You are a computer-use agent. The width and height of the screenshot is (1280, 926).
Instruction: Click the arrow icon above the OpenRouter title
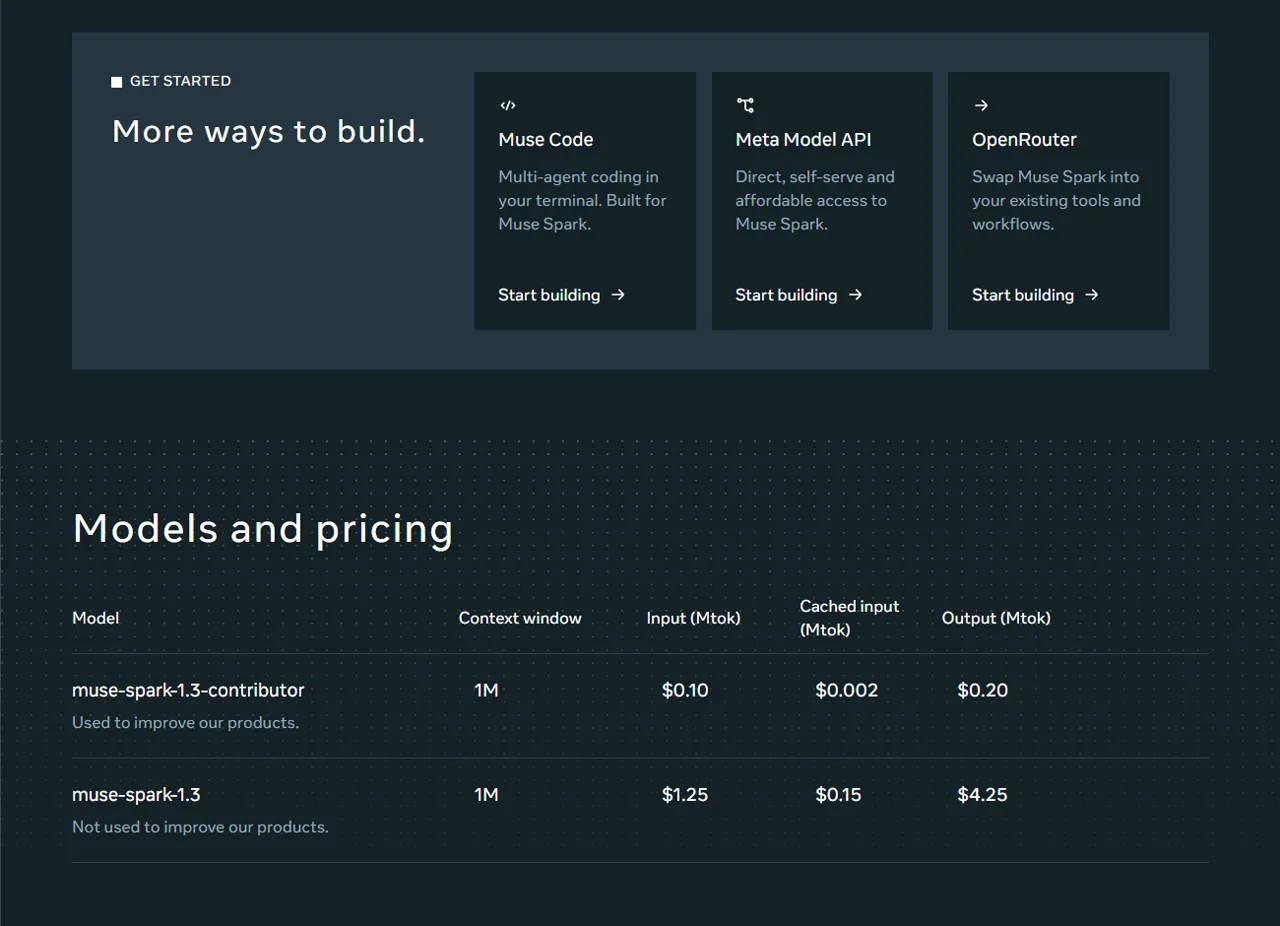(981, 105)
